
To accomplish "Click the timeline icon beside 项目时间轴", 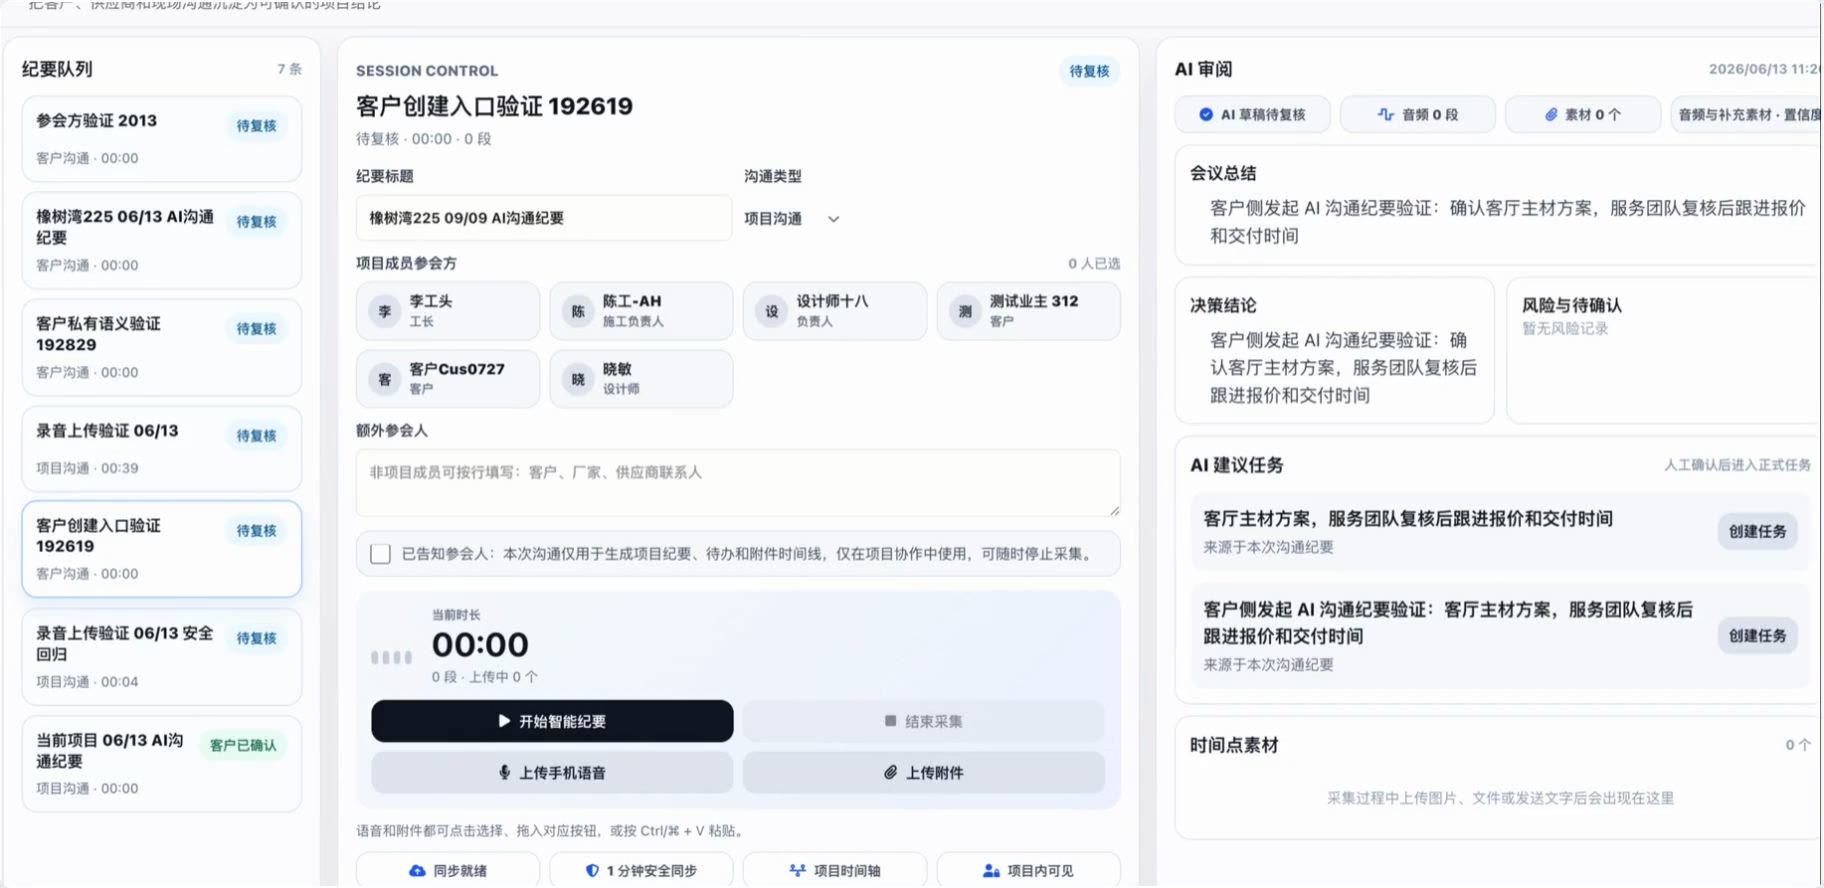I will click(797, 871).
